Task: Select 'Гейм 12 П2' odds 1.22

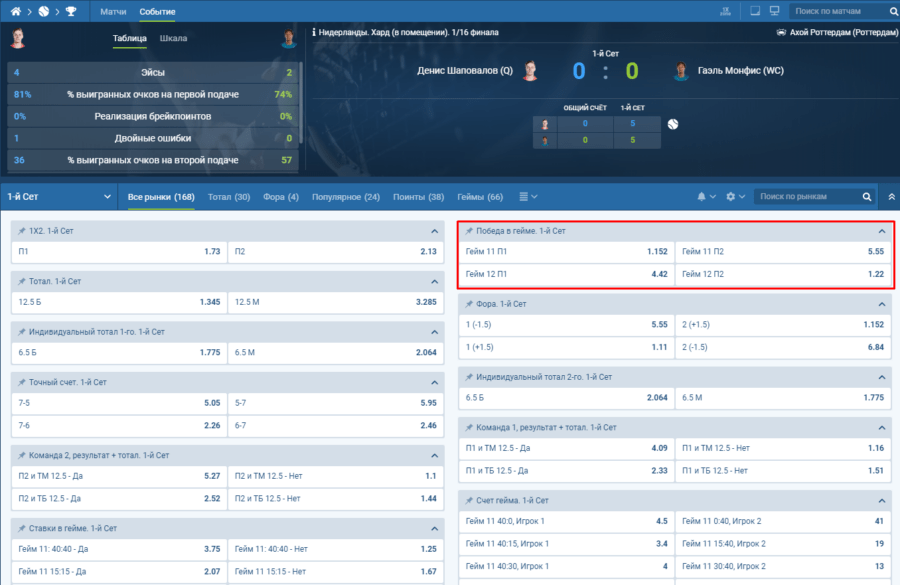Action: point(783,274)
